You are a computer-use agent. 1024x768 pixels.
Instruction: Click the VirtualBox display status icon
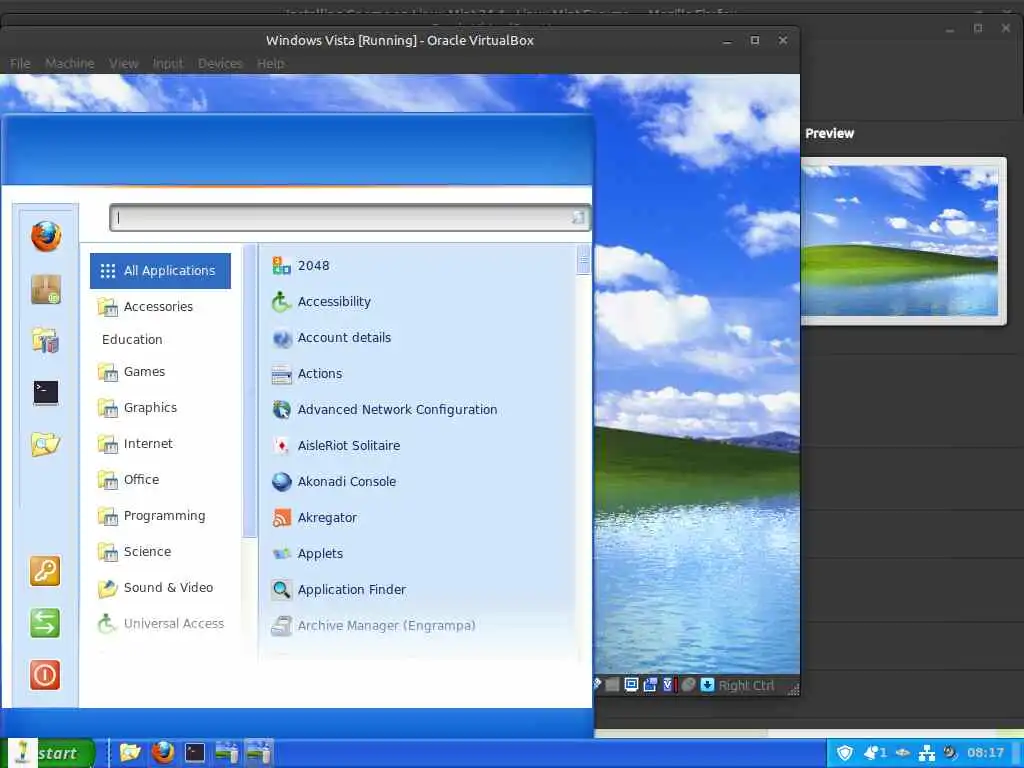(631, 684)
